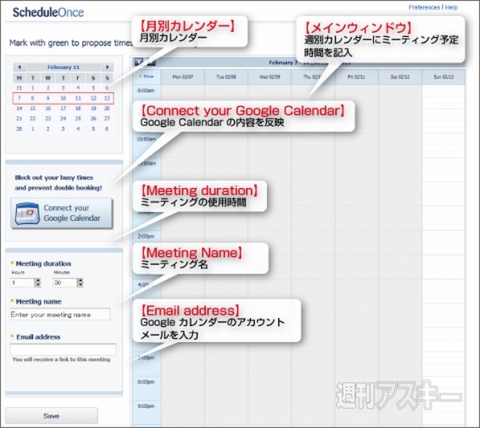Viewport: 480px width, 428px height.
Task: Select date 15 in mini calendar
Action: [x=33, y=108]
